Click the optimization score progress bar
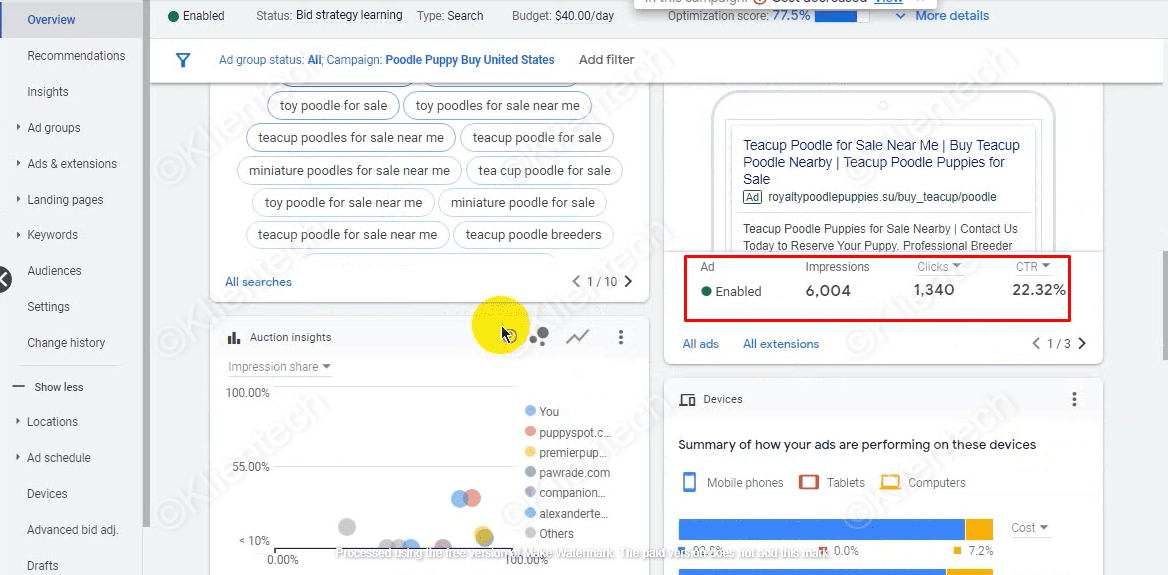Image resolution: width=1168 pixels, height=575 pixels. pos(842,17)
